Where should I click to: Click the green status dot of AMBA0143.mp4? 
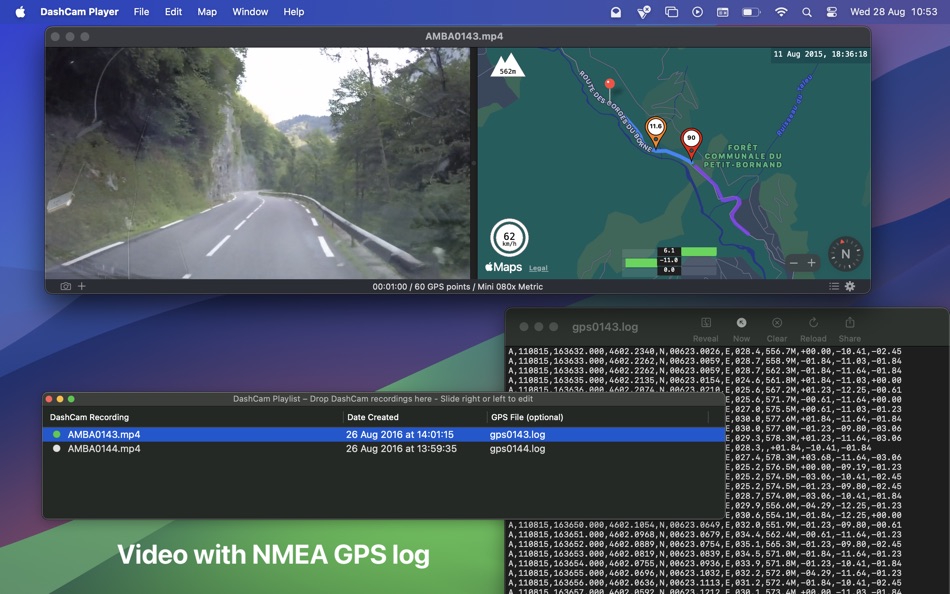[56, 435]
